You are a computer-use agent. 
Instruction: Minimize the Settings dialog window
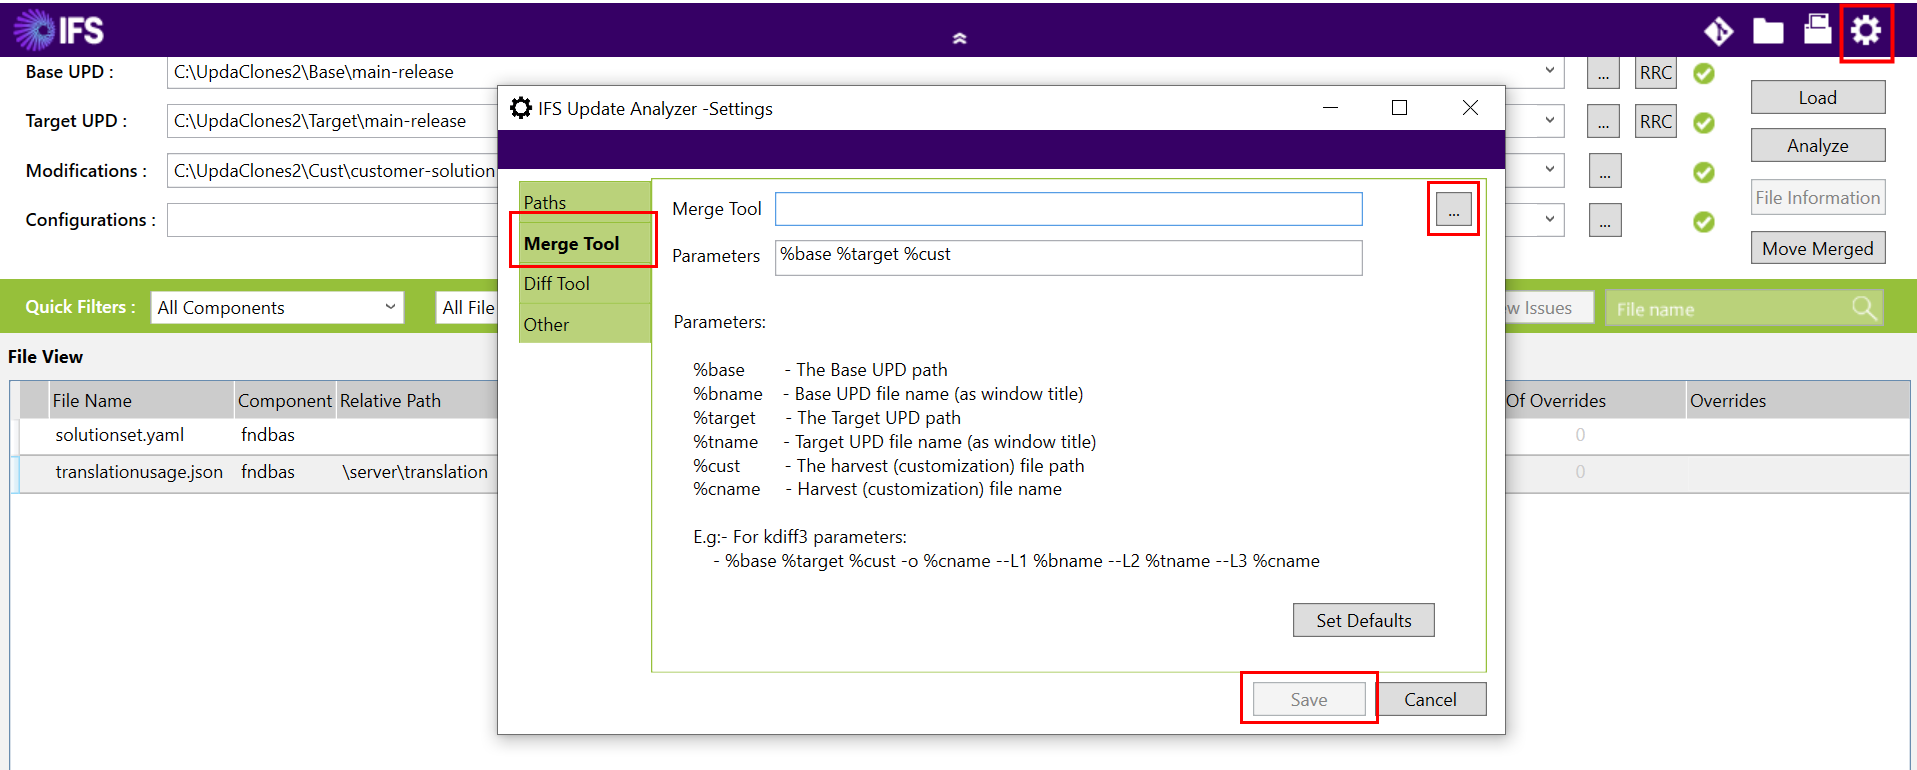[1330, 108]
